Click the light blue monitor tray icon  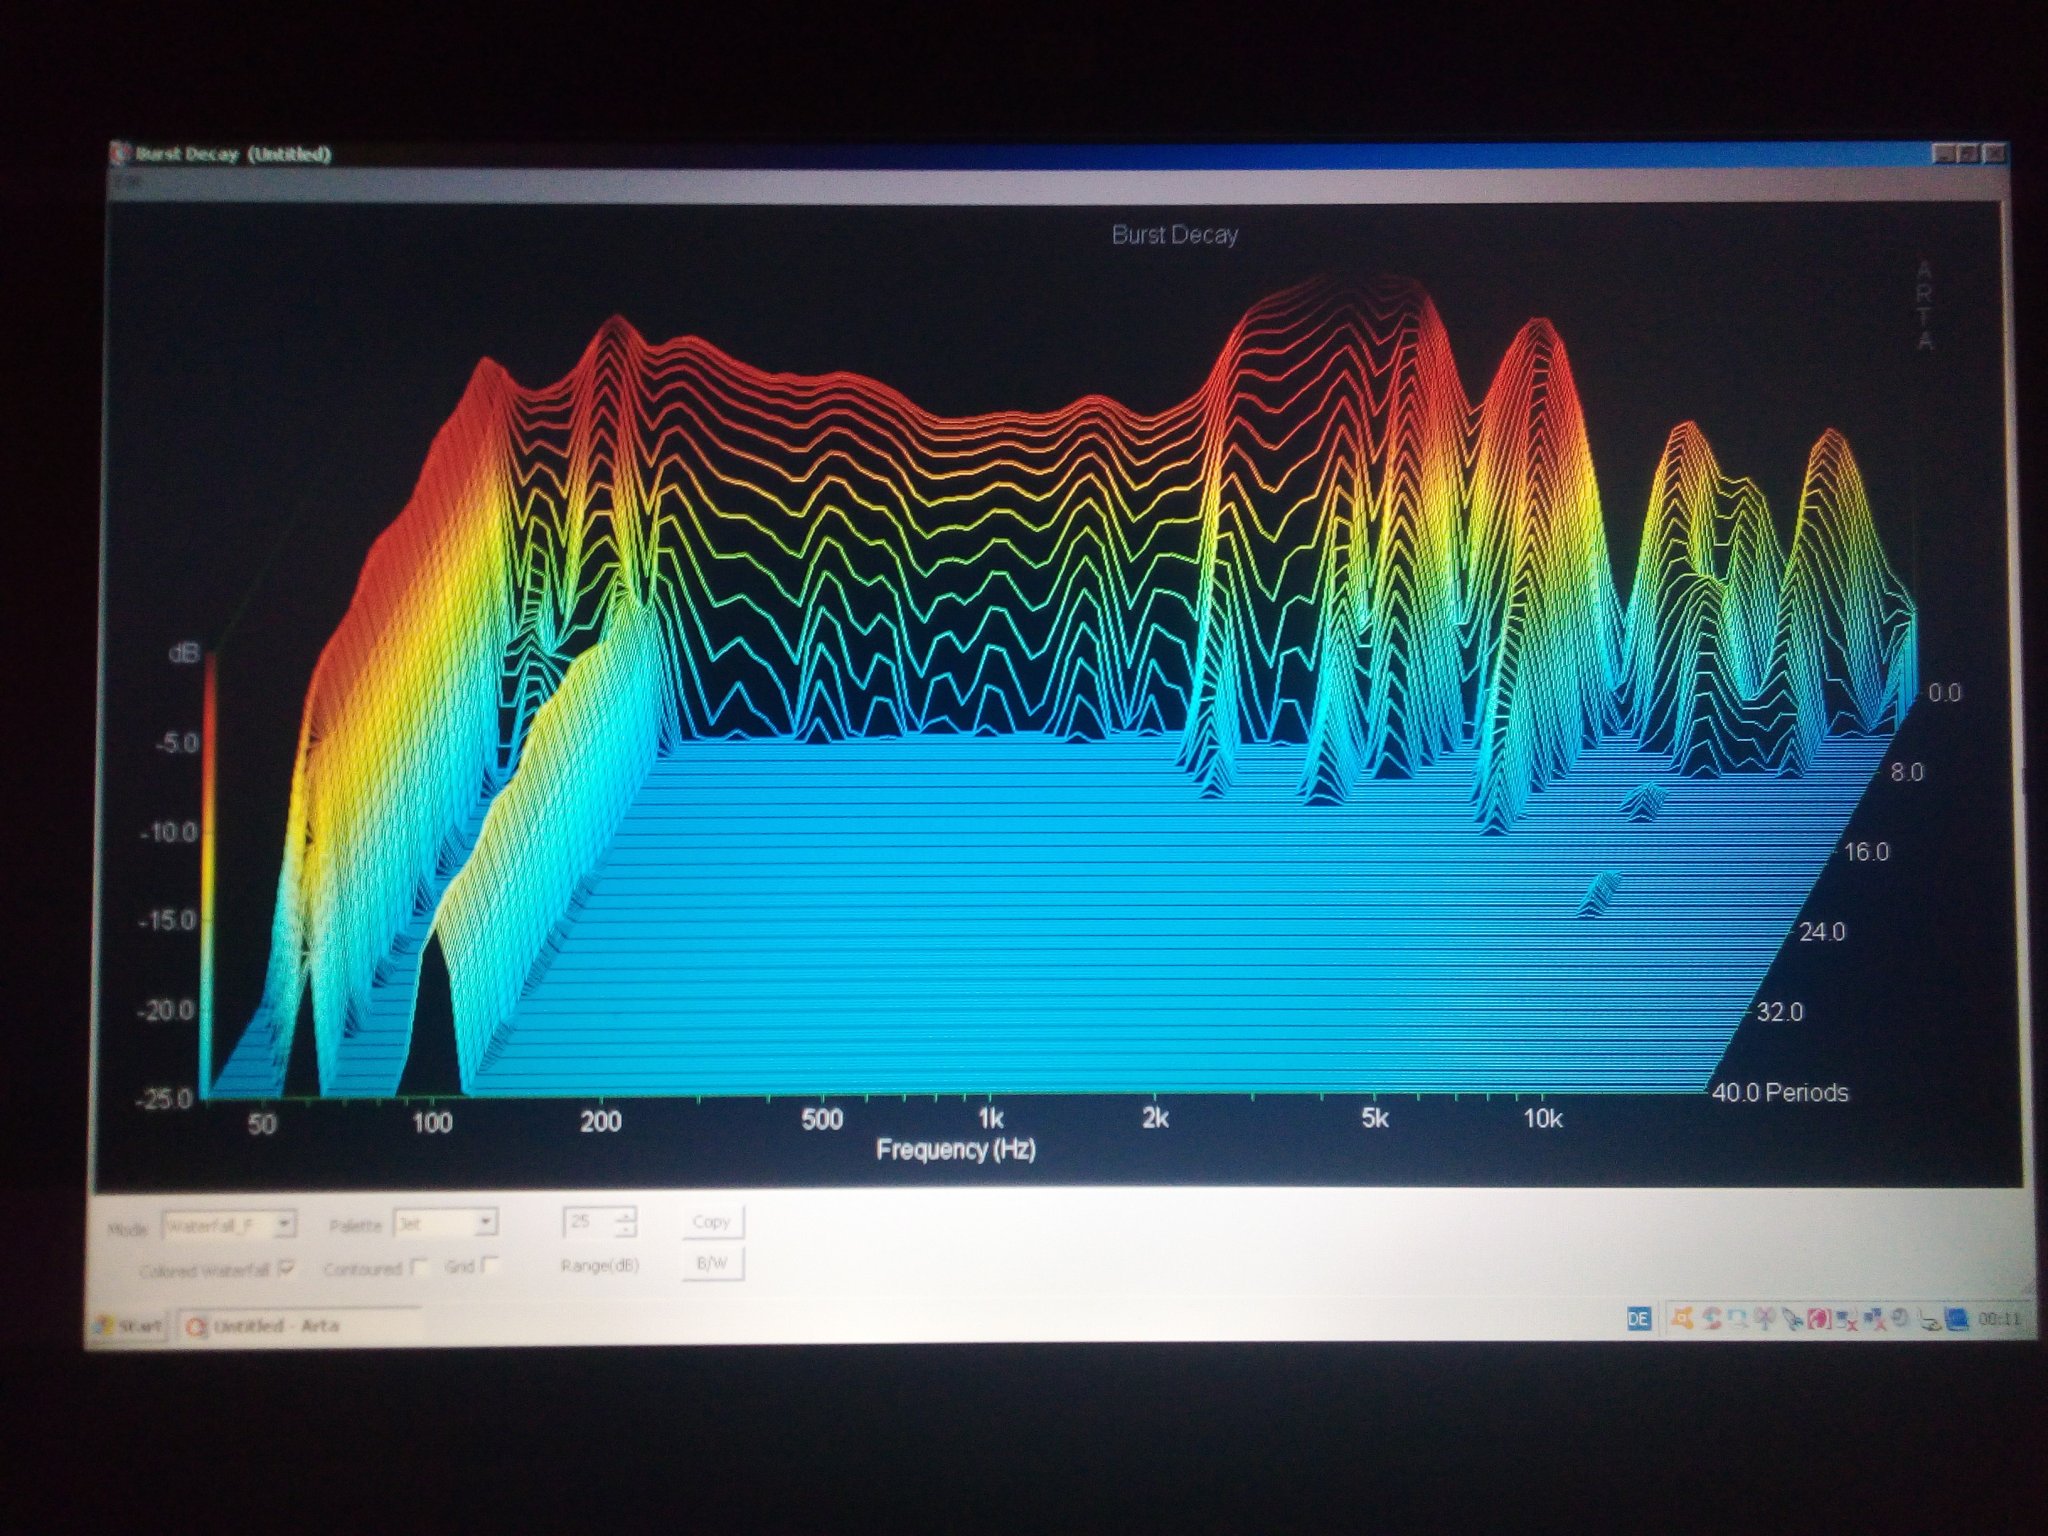click(1737, 1319)
